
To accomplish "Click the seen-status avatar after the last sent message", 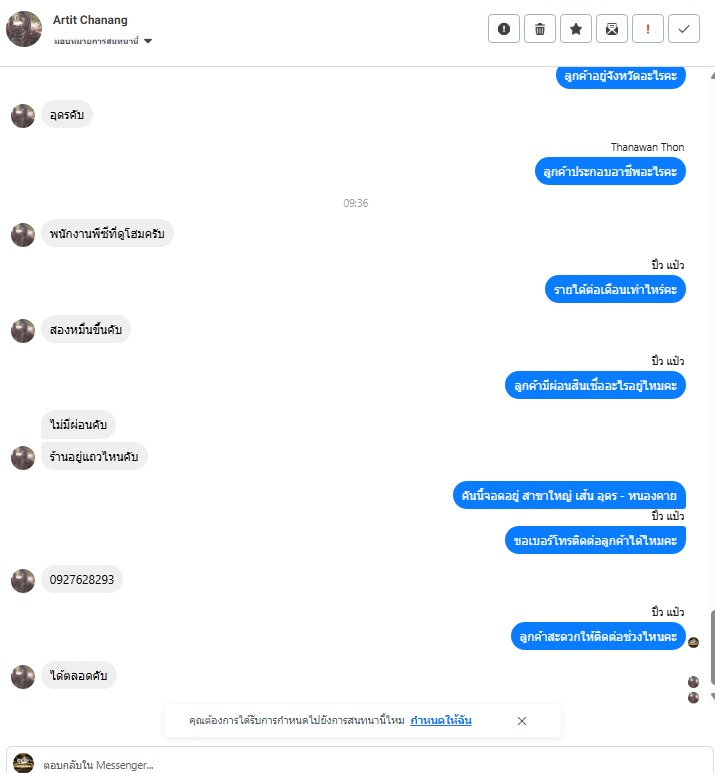I will [693, 642].
